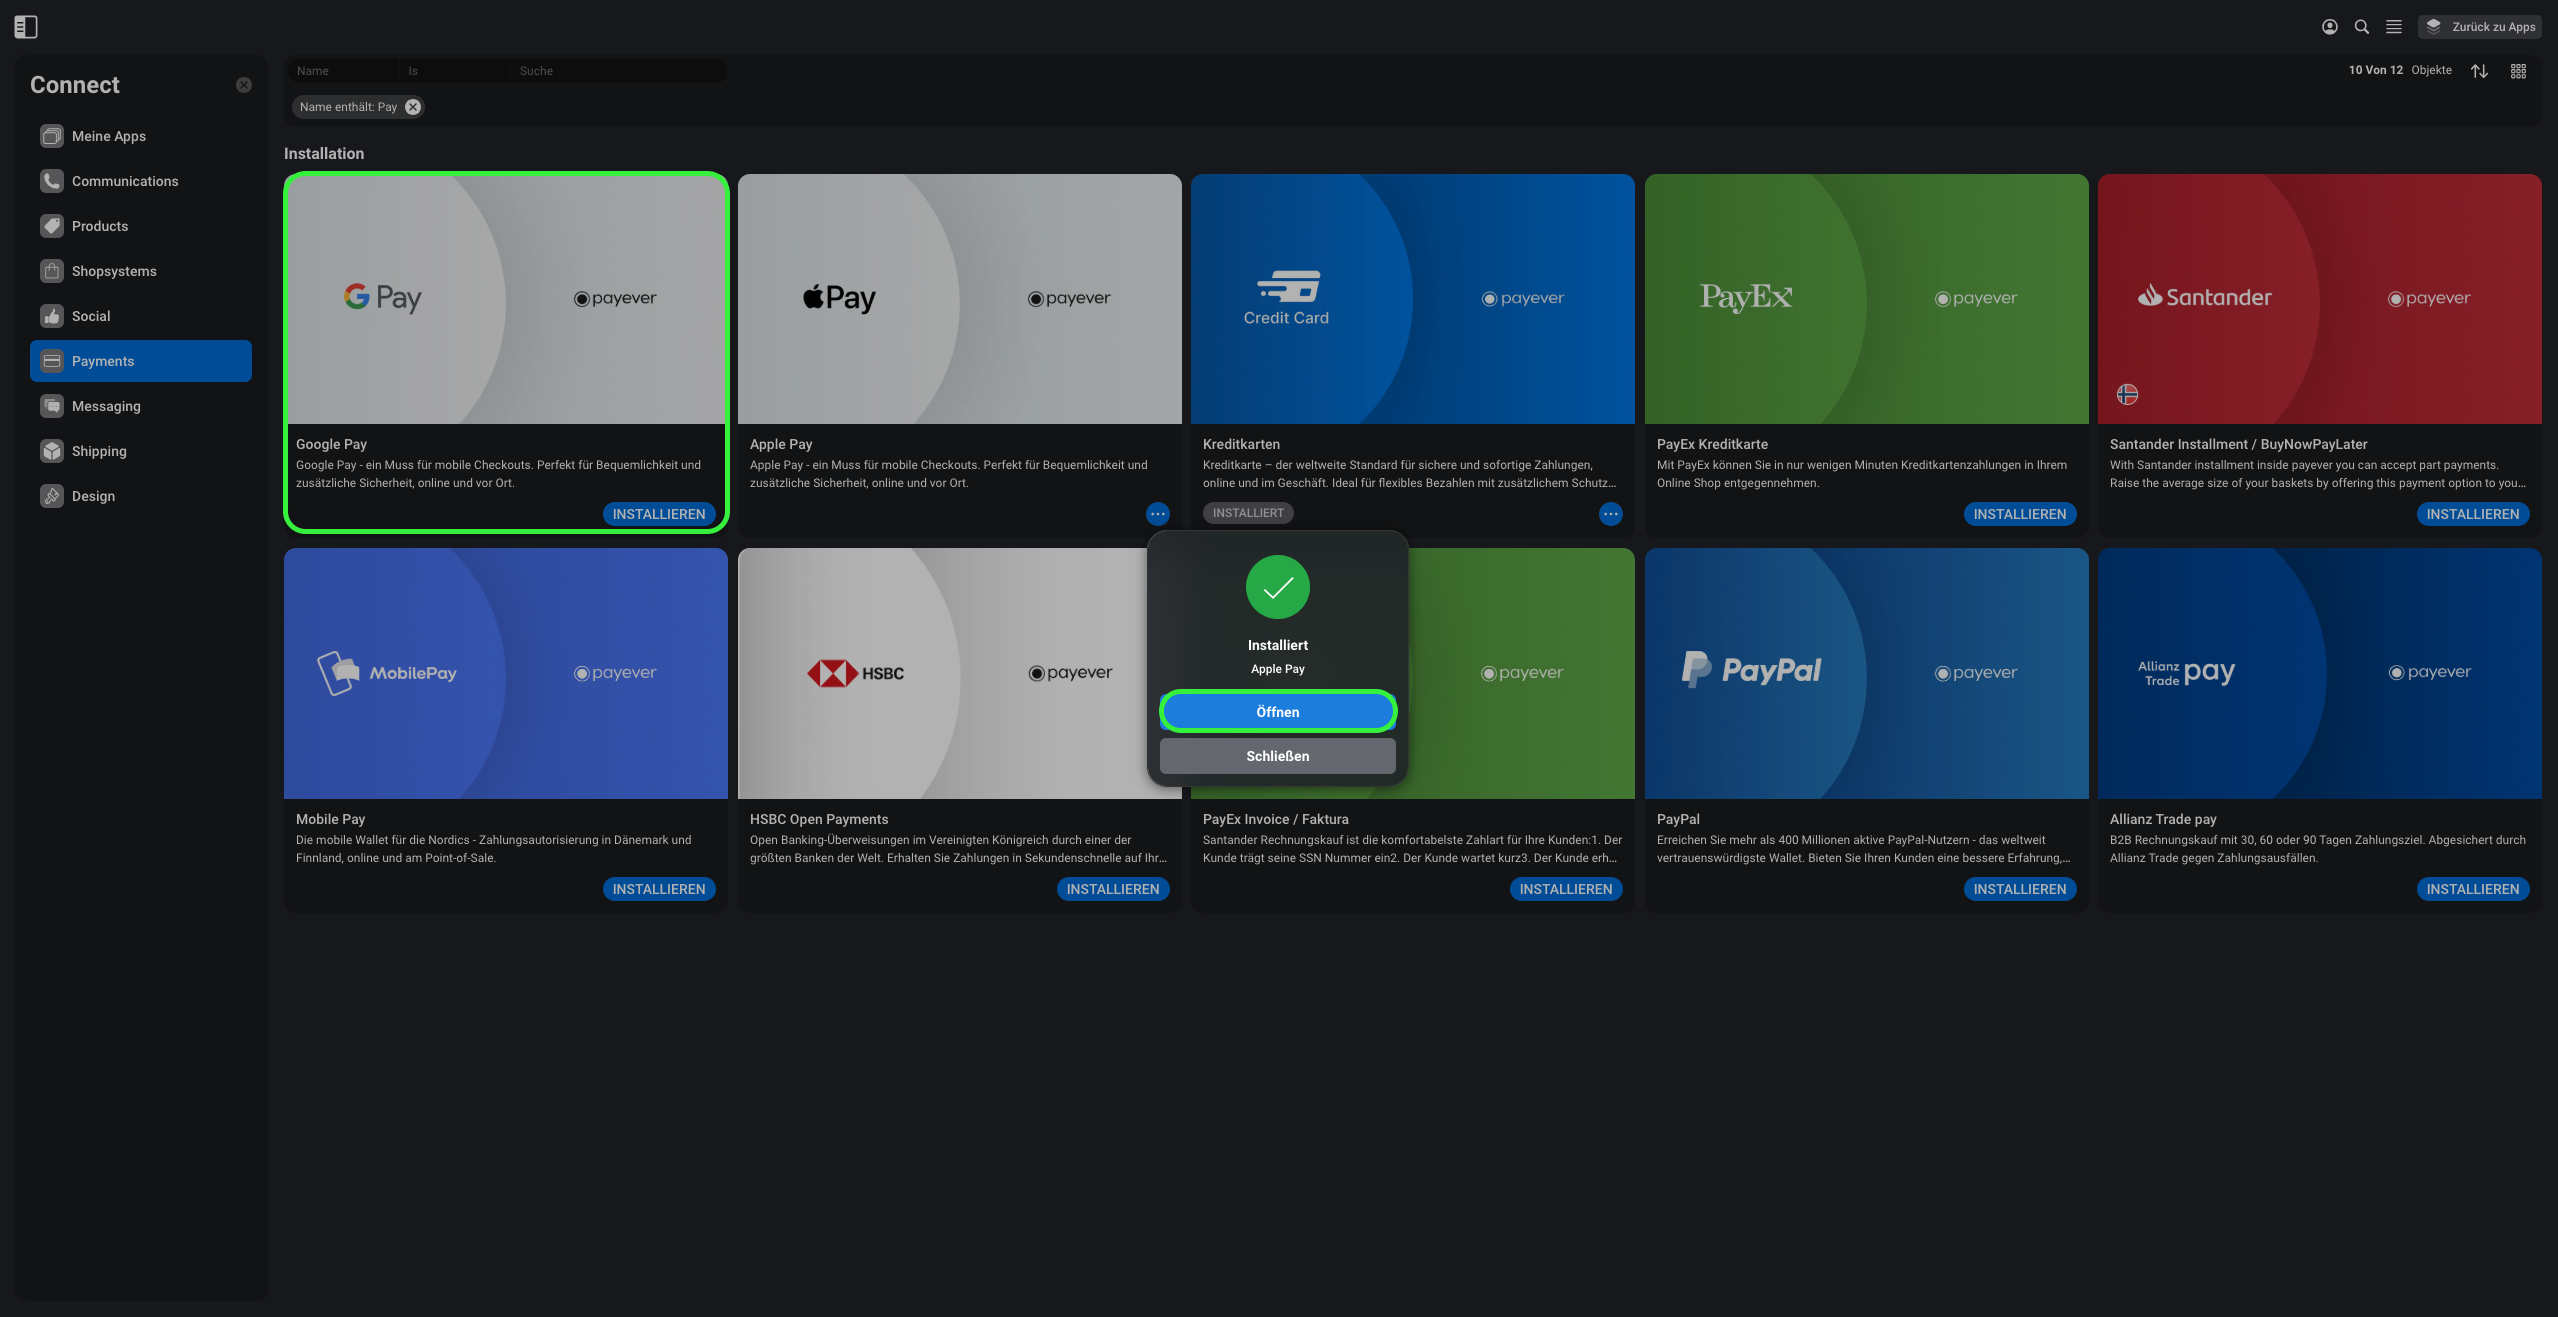Toggle the sidebar panel icon
Screen dimensions: 2558x1317
tap(26, 27)
